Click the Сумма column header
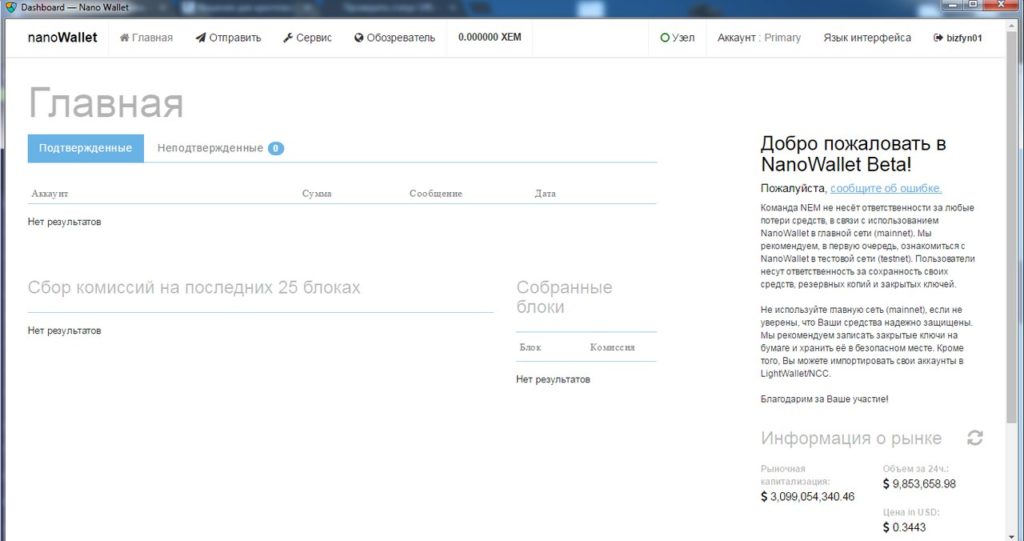Screen dimensions: 1024x541 (316, 193)
